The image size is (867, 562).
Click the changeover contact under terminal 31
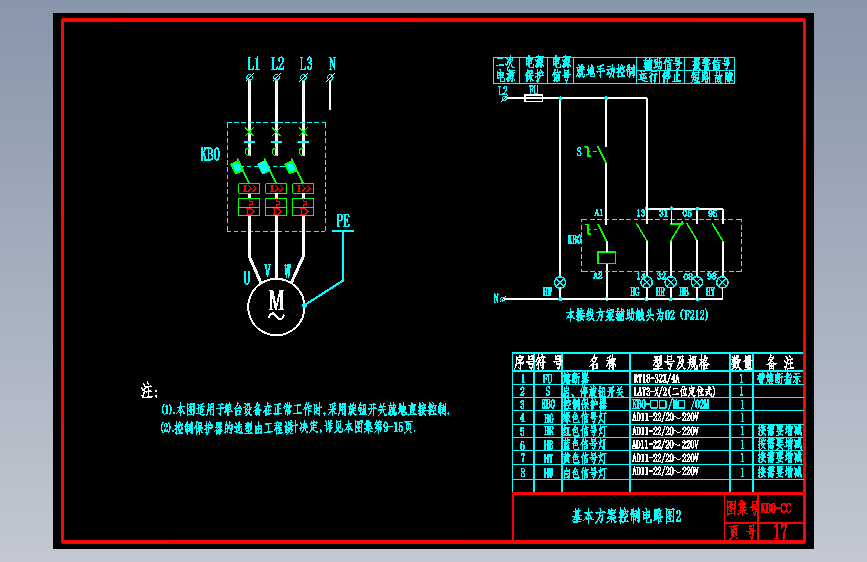point(676,232)
